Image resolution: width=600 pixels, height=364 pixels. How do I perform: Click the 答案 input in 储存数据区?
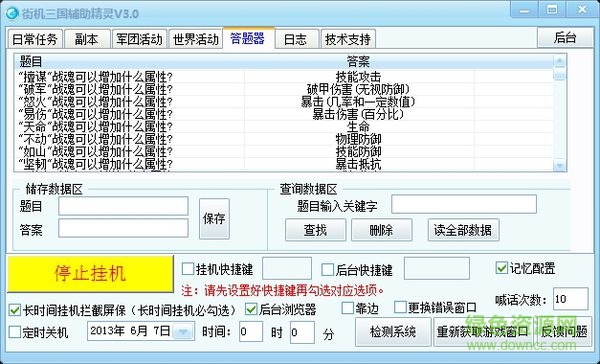pyautogui.click(x=123, y=229)
